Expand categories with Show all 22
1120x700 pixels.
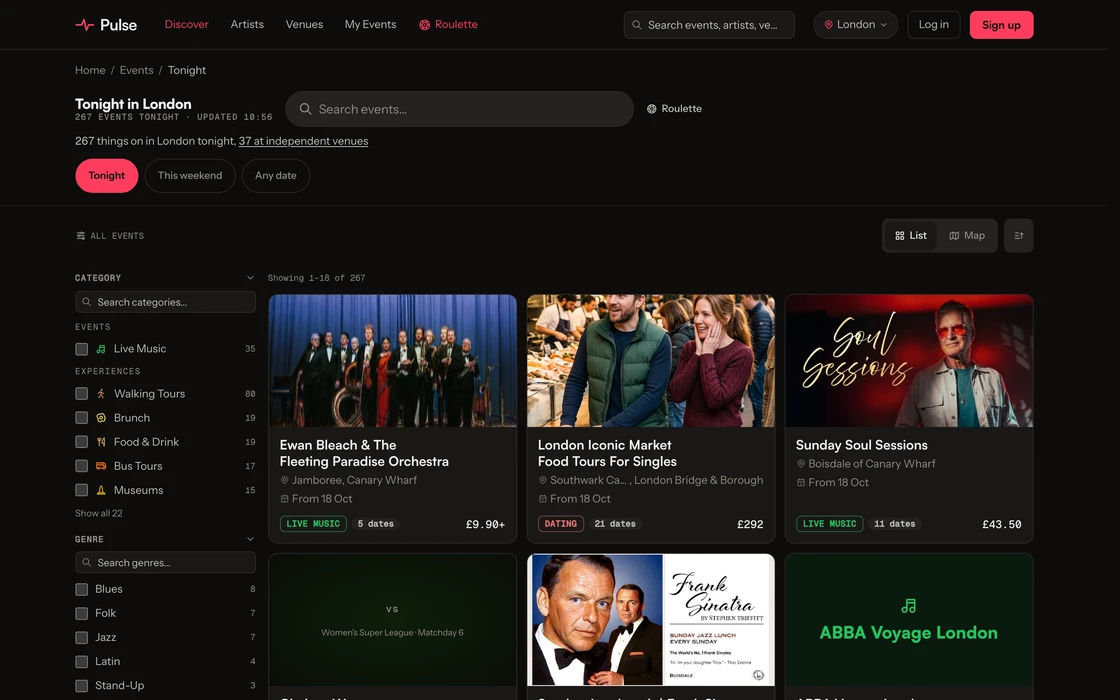99,513
